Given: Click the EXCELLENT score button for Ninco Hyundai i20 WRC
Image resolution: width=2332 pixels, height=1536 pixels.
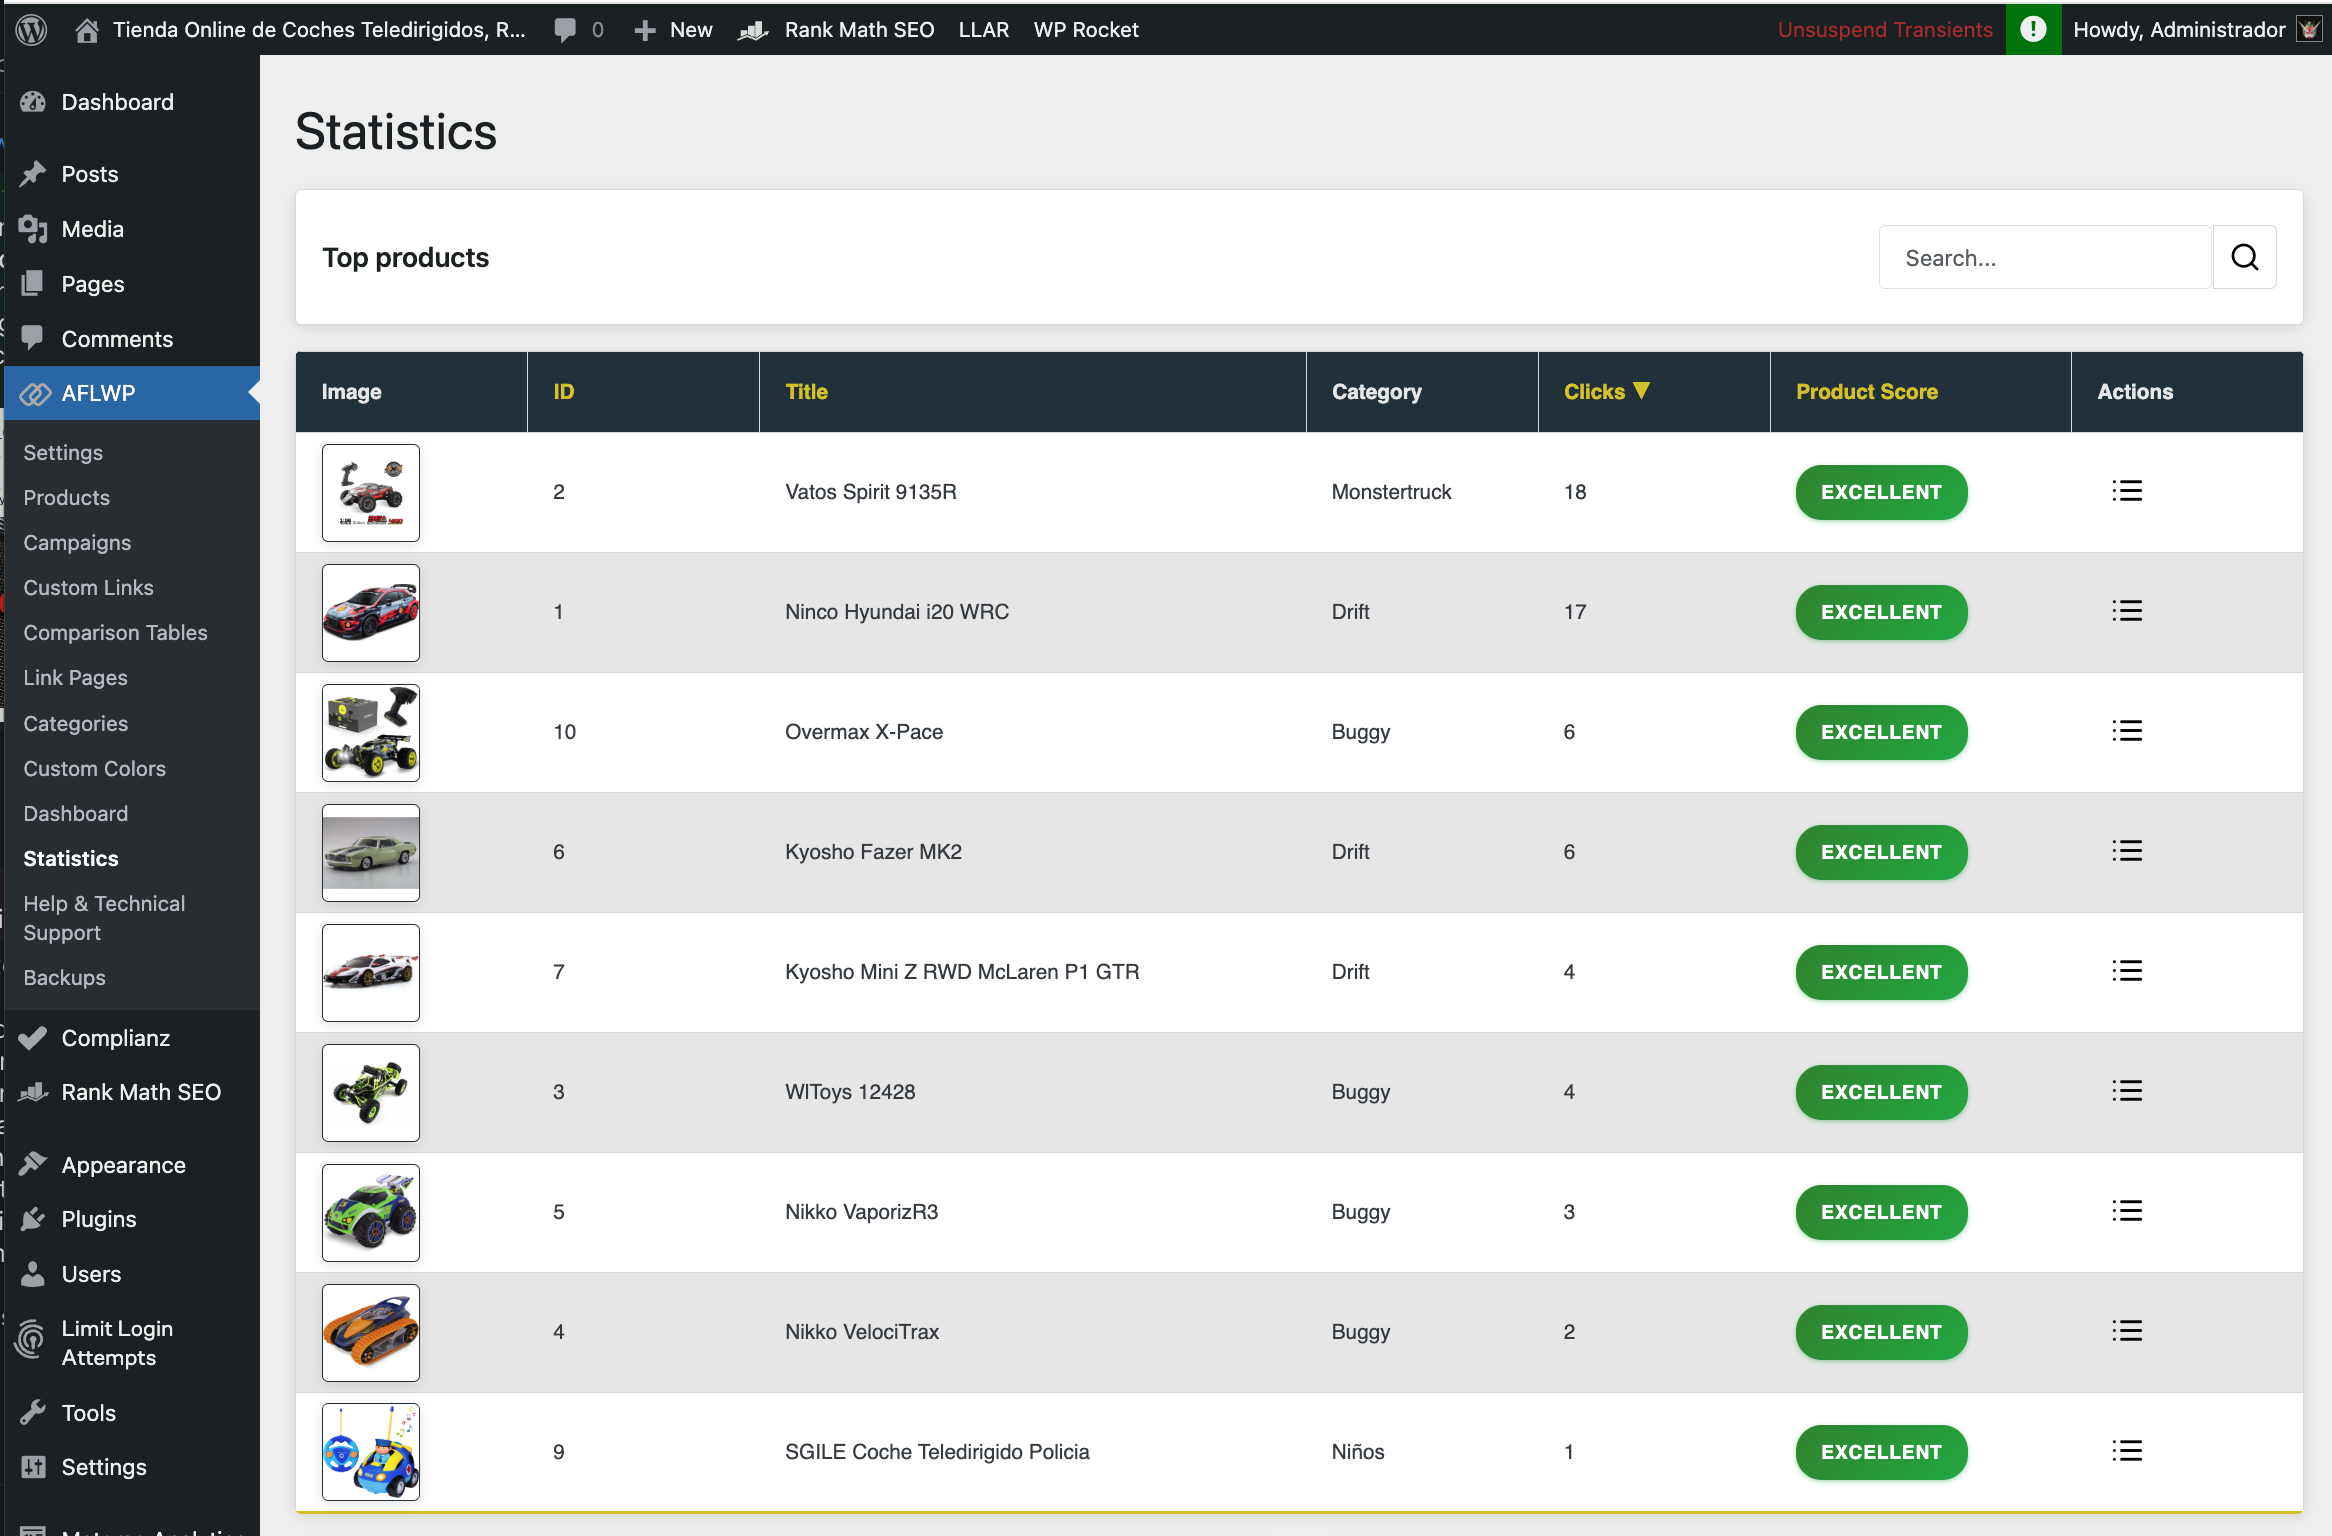Looking at the screenshot, I should tap(1880, 612).
